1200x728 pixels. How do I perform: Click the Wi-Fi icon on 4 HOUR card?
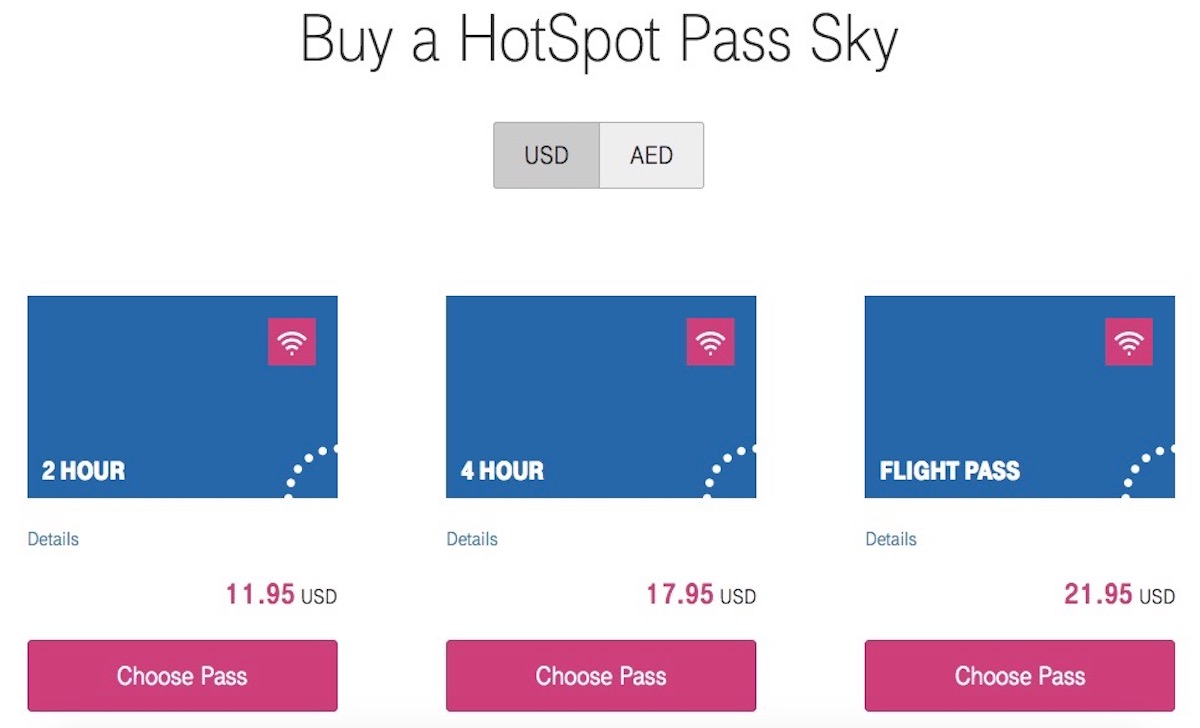click(x=711, y=342)
